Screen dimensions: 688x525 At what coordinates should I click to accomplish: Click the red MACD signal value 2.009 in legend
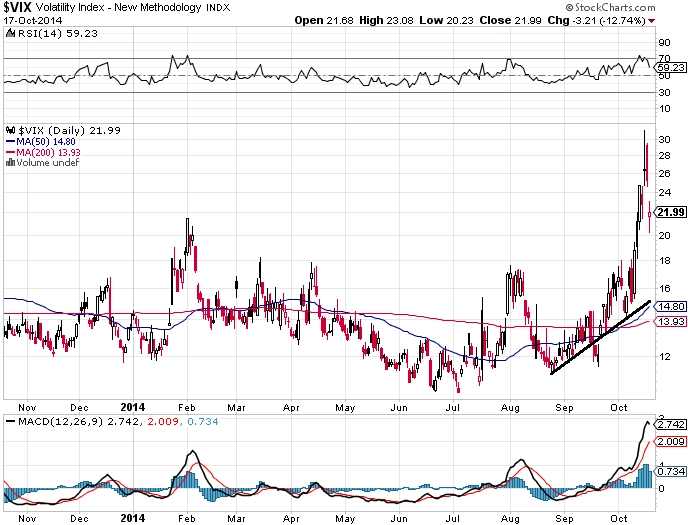(x=163, y=421)
